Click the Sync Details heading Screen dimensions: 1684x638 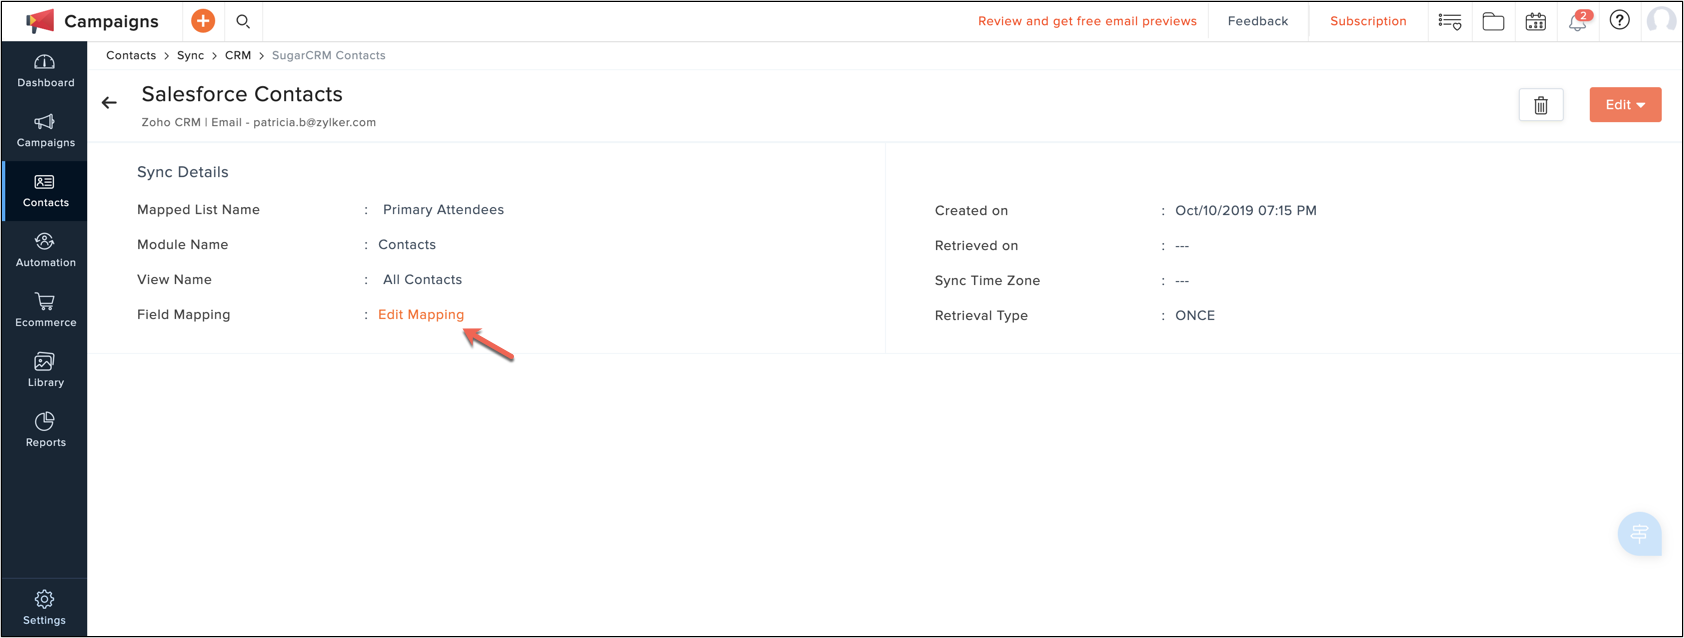tap(183, 172)
